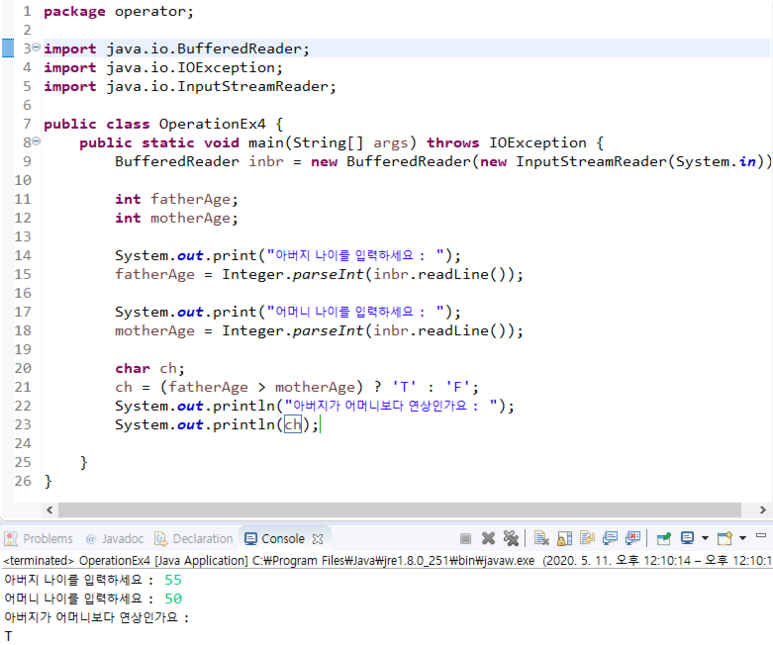Click 'char ch;' declaration on line 20
773x645 pixels.
pyautogui.click(x=150, y=368)
